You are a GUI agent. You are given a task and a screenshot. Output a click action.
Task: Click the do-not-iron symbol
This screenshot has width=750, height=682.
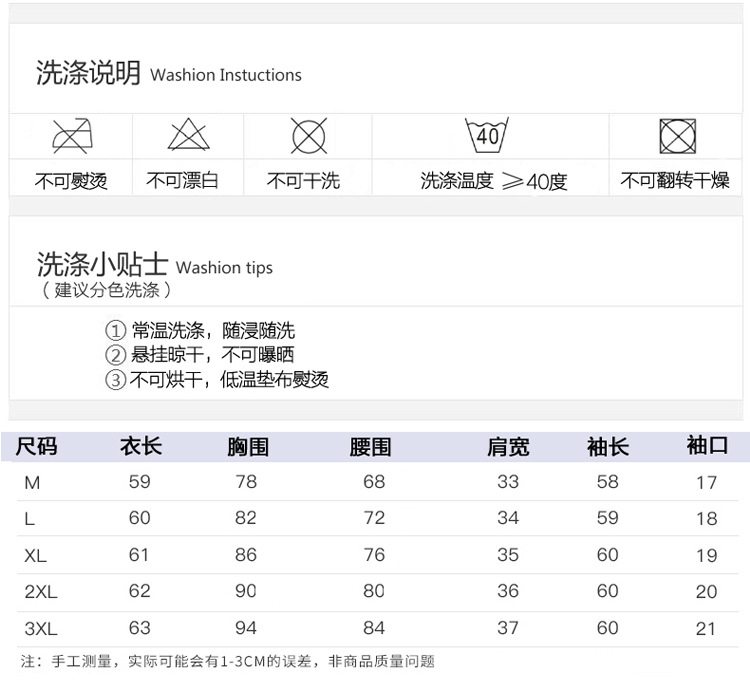click(70, 135)
